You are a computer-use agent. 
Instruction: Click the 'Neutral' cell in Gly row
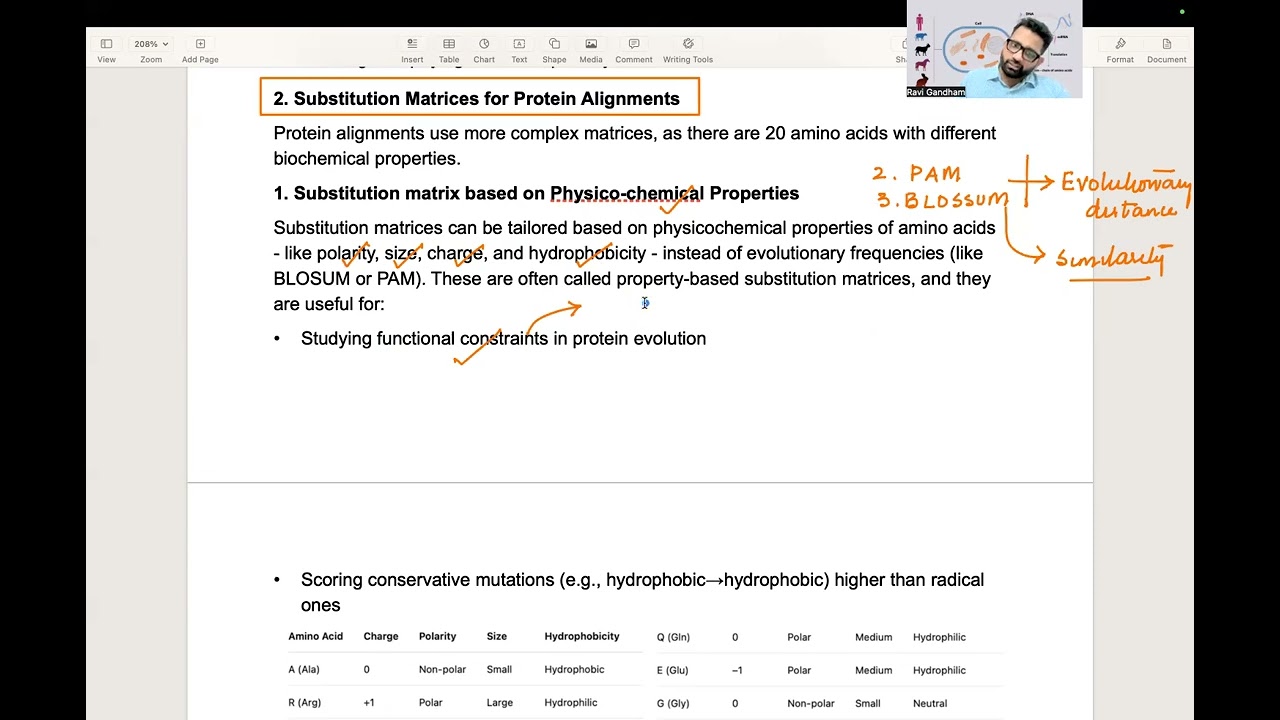[930, 703]
